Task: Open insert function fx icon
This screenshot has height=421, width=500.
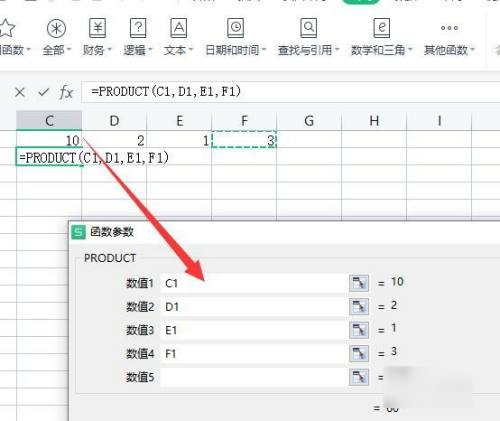Action: pos(66,92)
